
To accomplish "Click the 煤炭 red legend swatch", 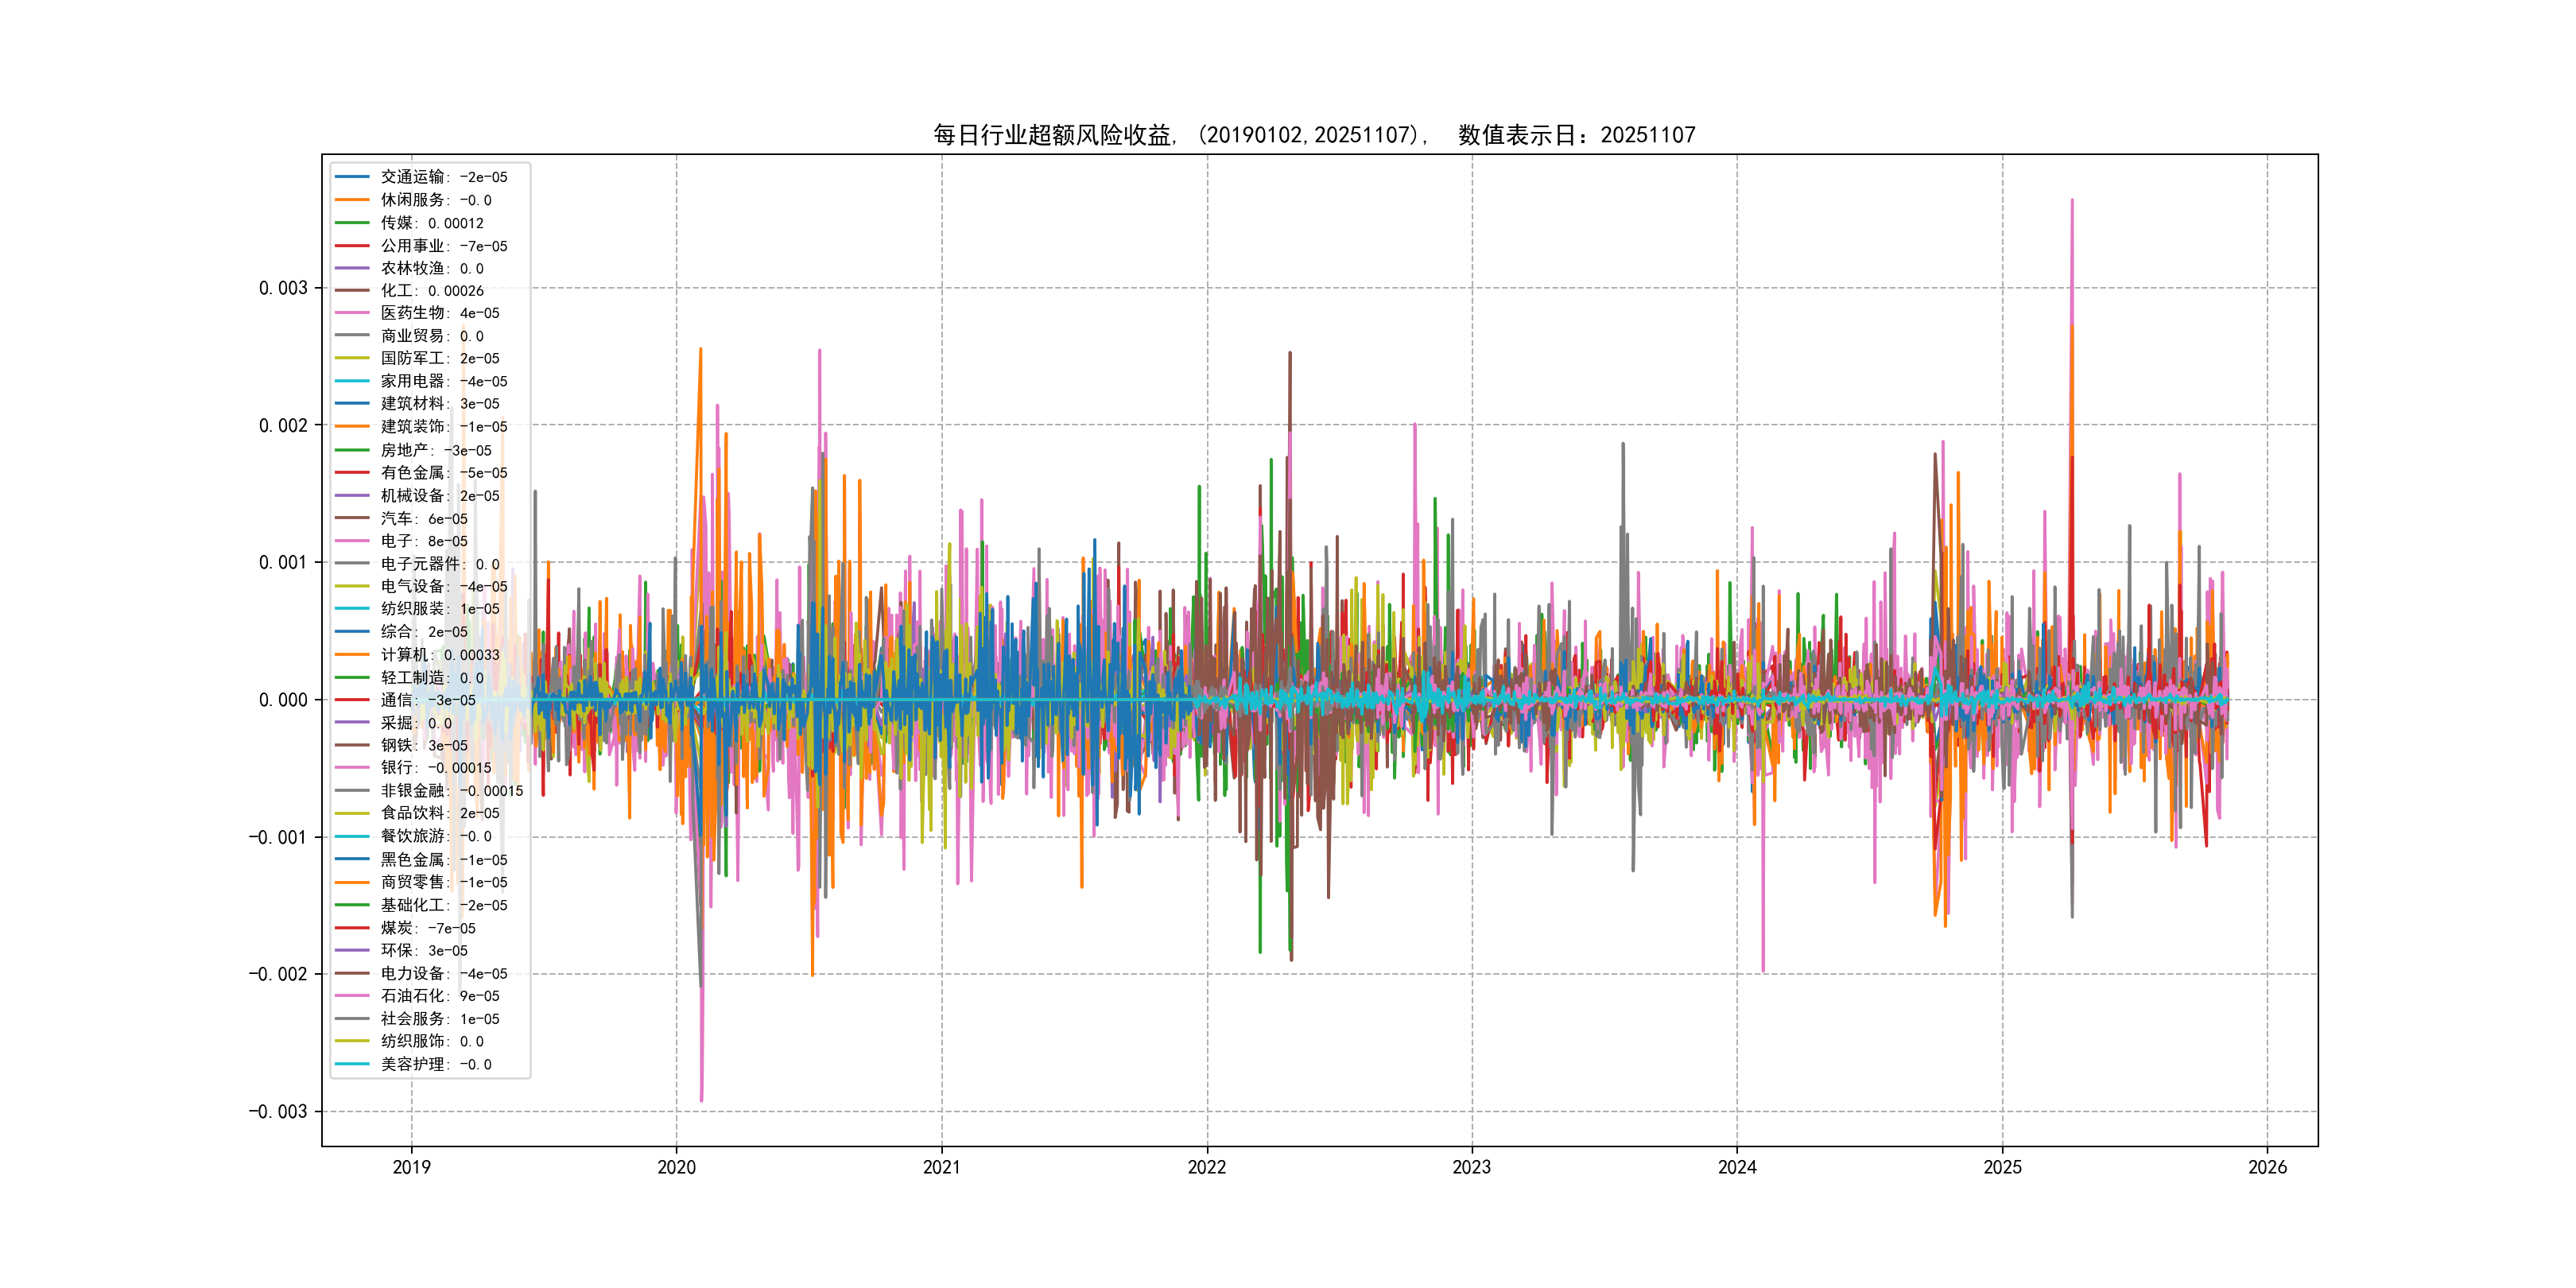I will [352, 928].
